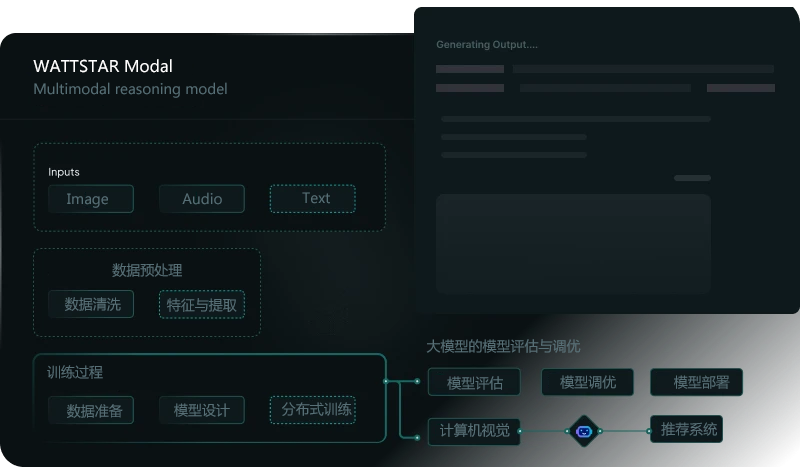Select the Text input button
The width and height of the screenshot is (800, 467).
tap(312, 199)
